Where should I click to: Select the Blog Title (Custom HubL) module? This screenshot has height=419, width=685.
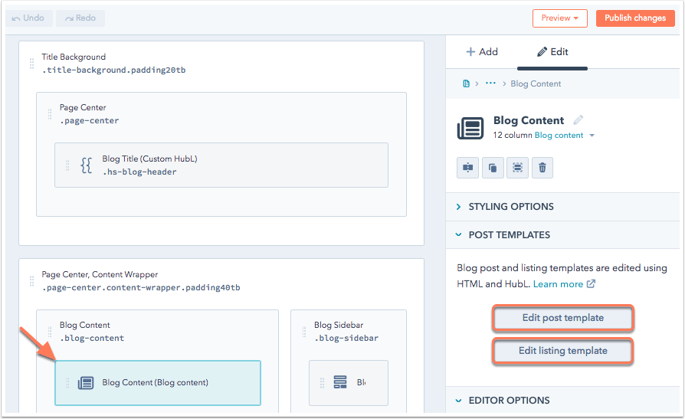point(221,165)
